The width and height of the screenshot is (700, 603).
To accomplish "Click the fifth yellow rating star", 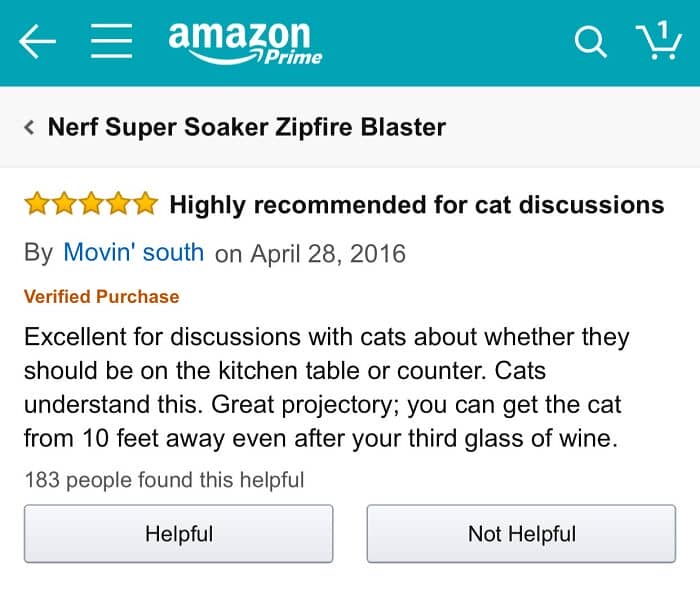I will pos(145,205).
